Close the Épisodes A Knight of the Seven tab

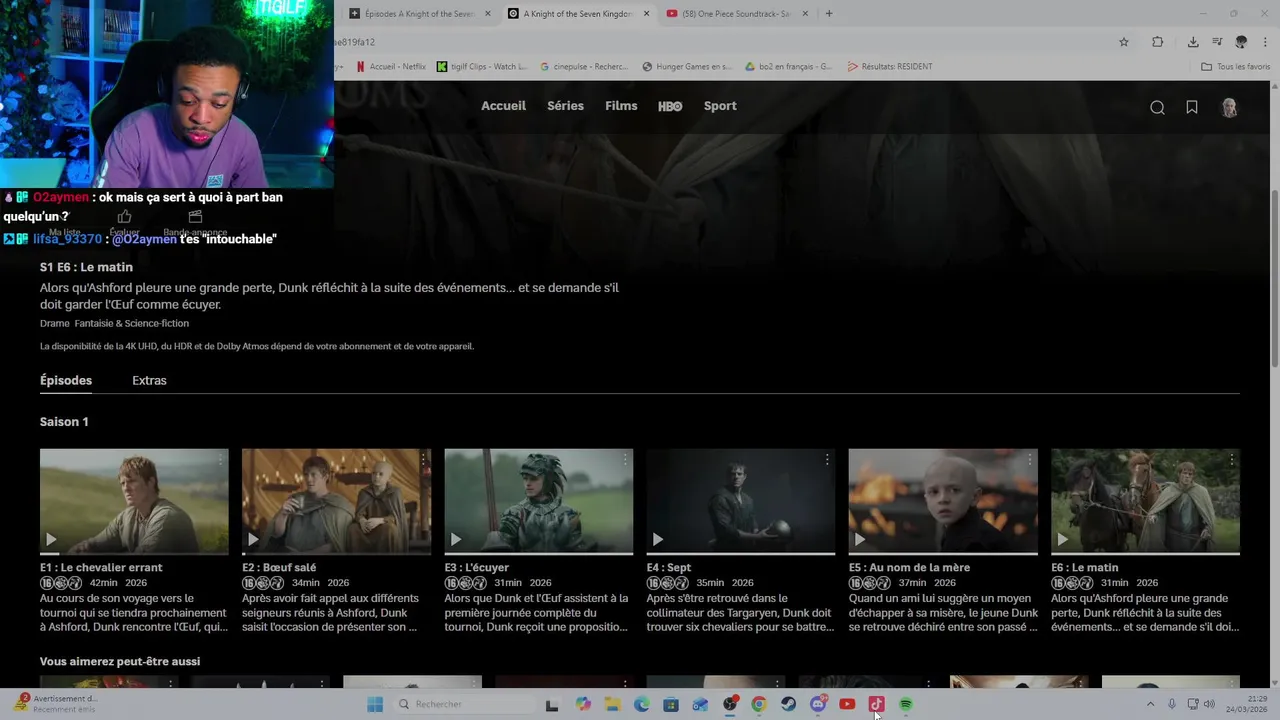click(x=488, y=14)
